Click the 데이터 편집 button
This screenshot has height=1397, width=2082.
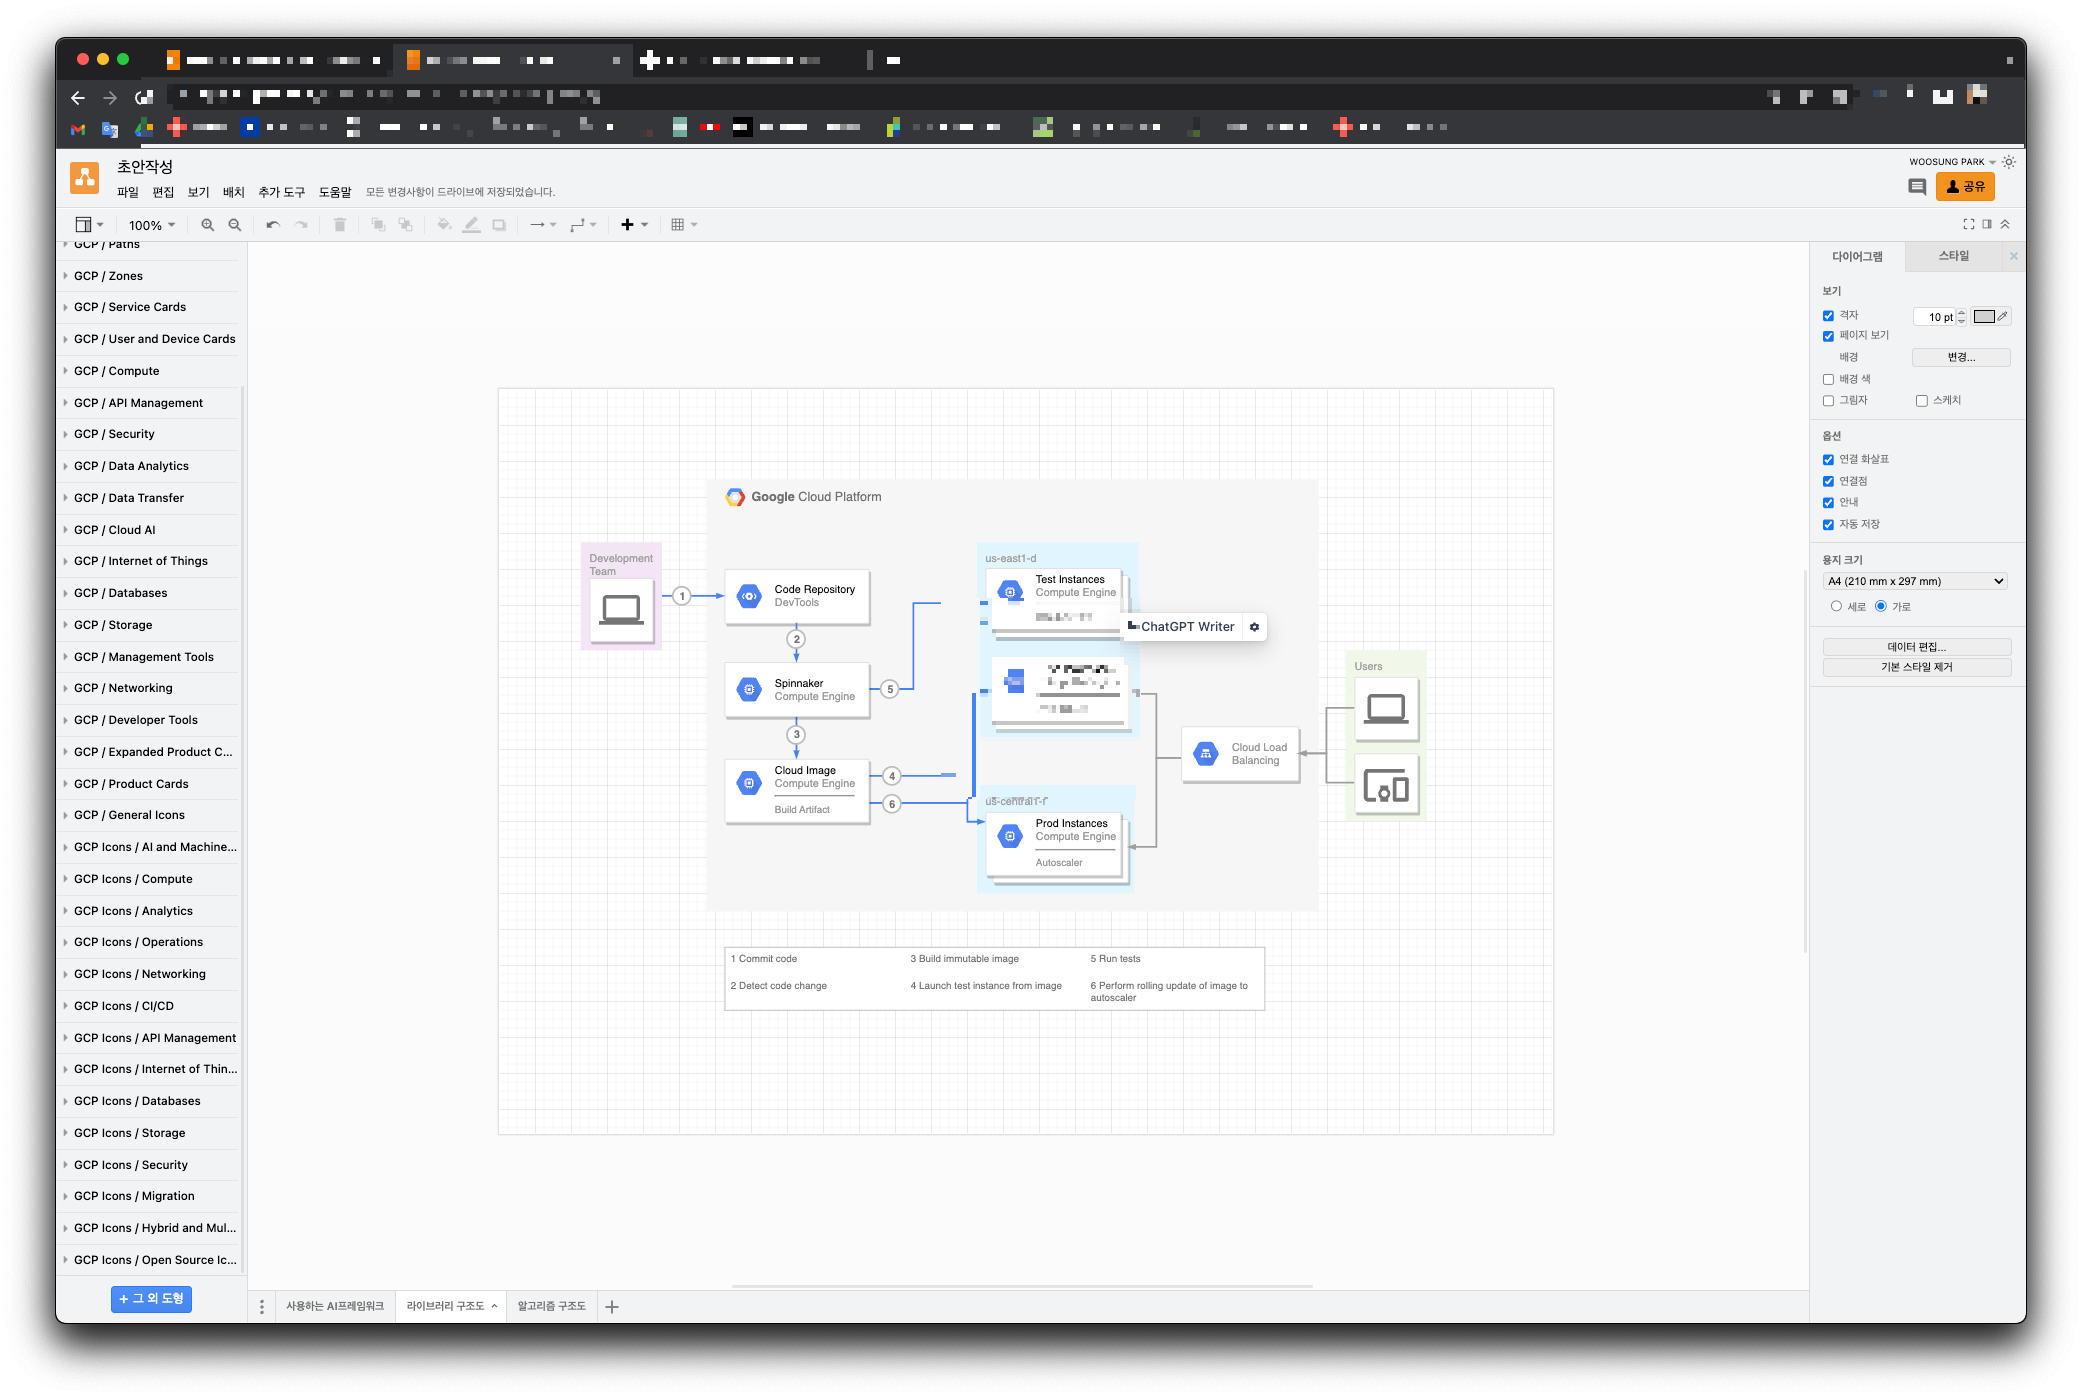(1916, 647)
